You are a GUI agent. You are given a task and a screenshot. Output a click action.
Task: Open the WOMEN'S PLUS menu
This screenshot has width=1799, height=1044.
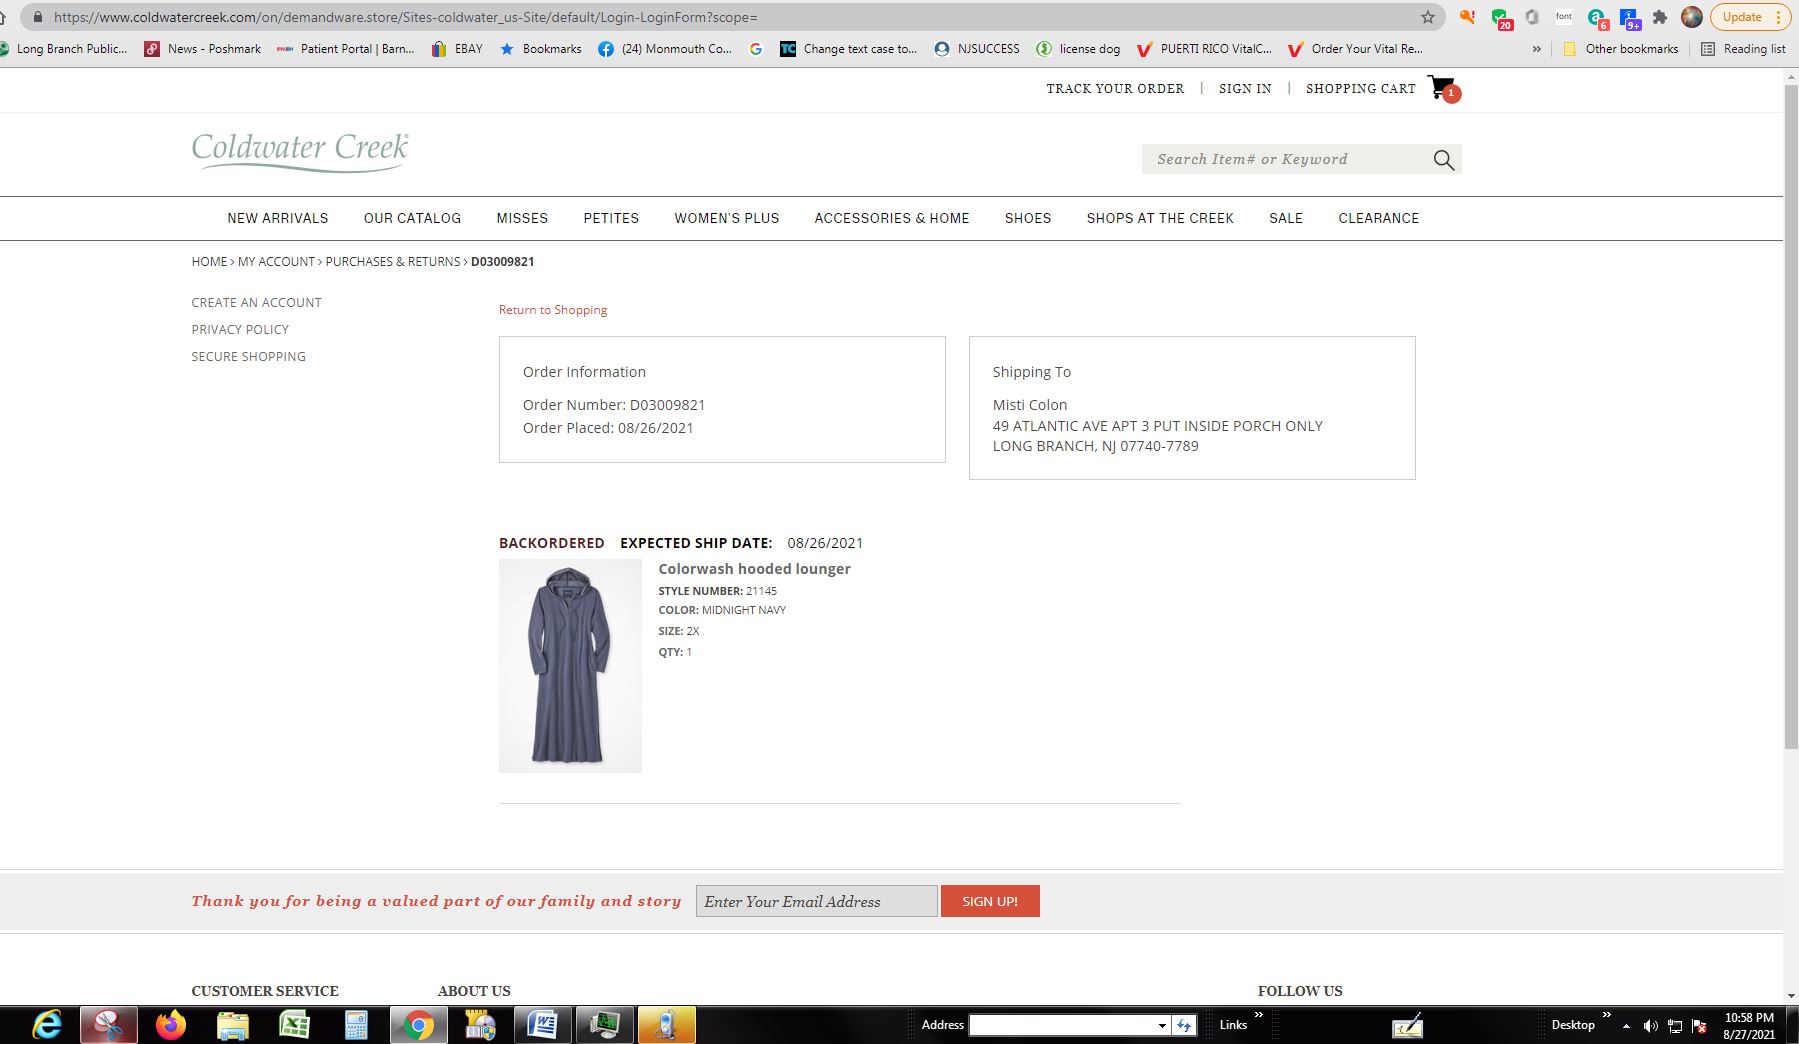pyautogui.click(x=727, y=218)
